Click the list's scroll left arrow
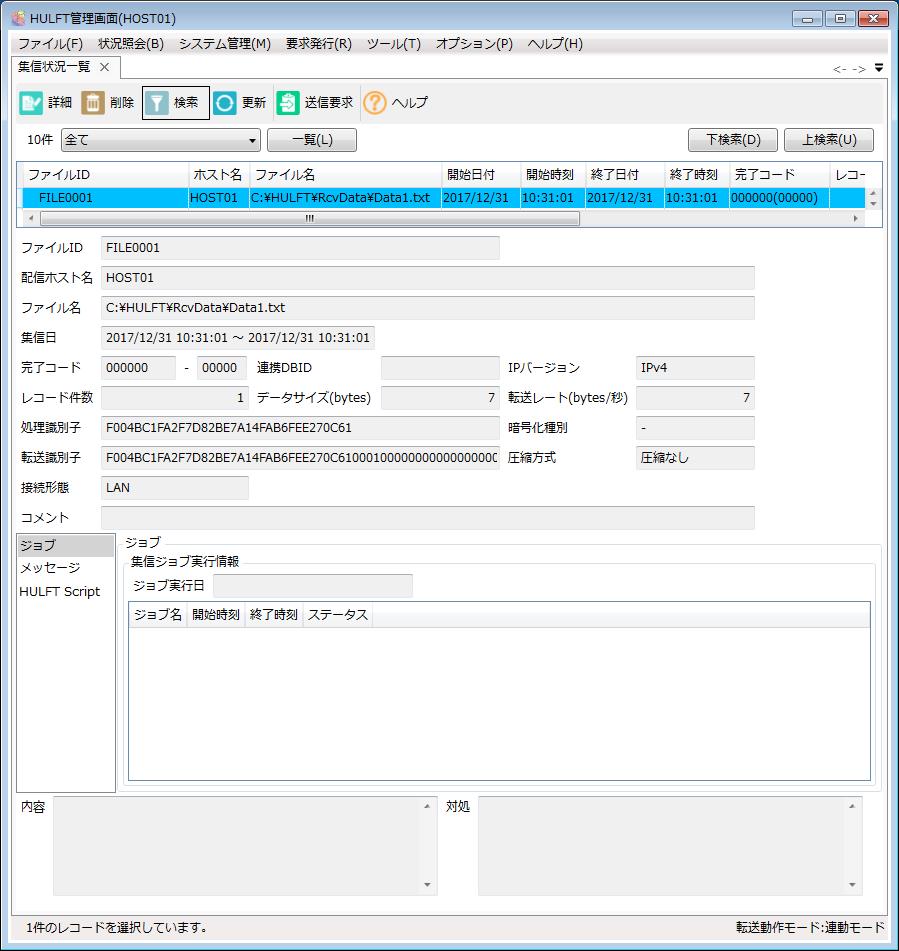The image size is (899, 951). click(31, 218)
